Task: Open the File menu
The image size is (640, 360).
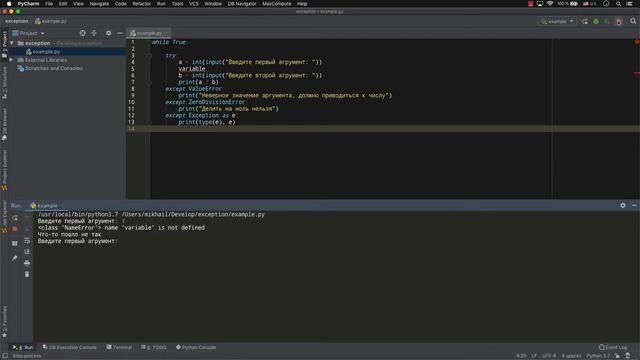Action: [x=49, y=4]
